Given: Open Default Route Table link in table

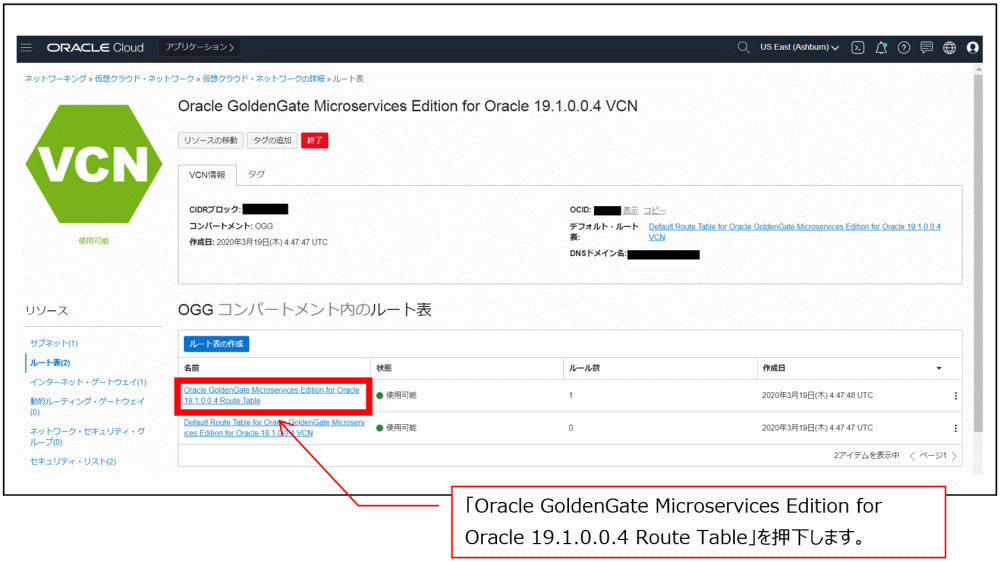Looking at the screenshot, I should 274,427.
